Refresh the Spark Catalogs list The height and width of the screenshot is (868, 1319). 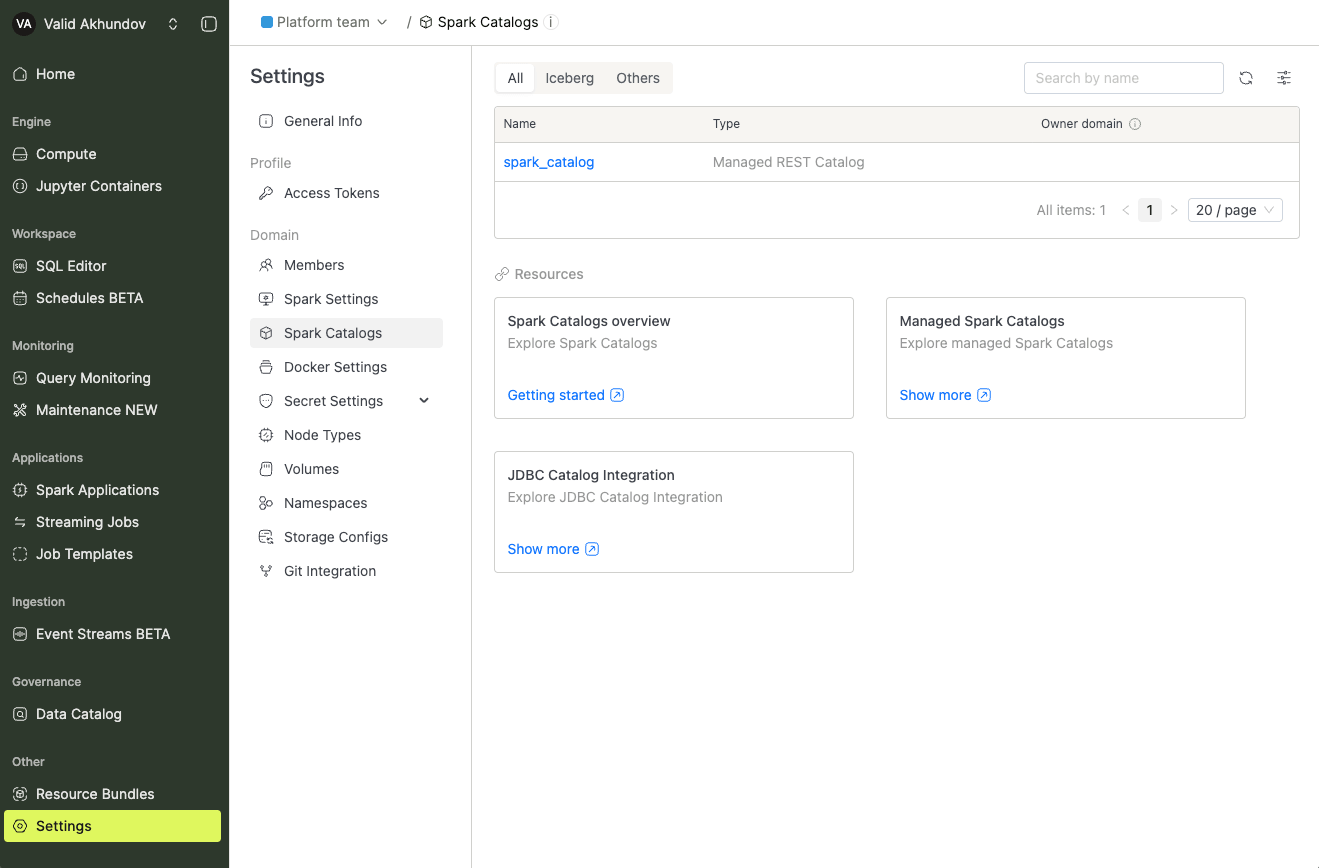[x=1246, y=78]
